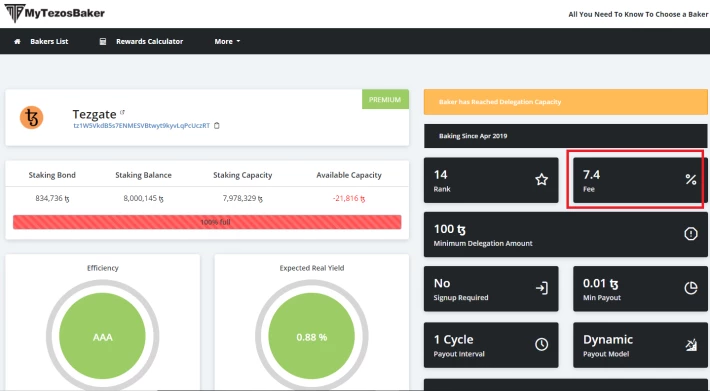Click the Baker has Reached Delegation Capacity banner
710x391 pixels.
[566, 102]
